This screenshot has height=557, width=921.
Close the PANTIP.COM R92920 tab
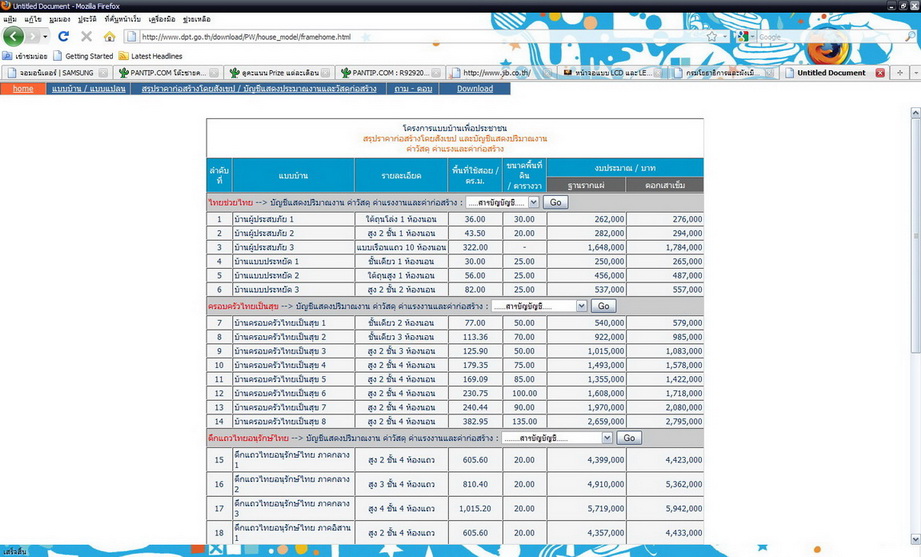pyautogui.click(x=436, y=73)
